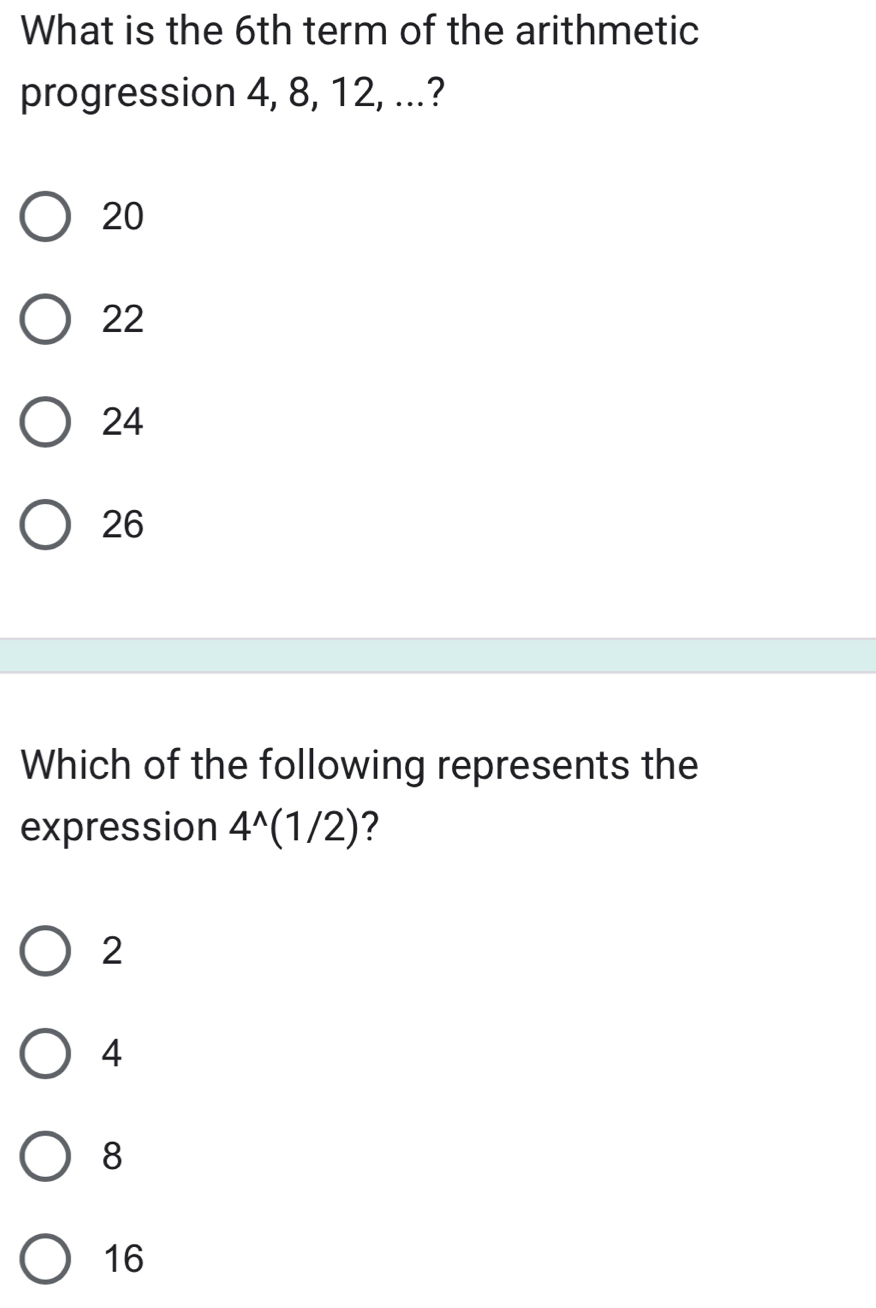Viewport: 876px width, 1308px height.
Task: Tick the radio option for 8
Action: point(46,1157)
